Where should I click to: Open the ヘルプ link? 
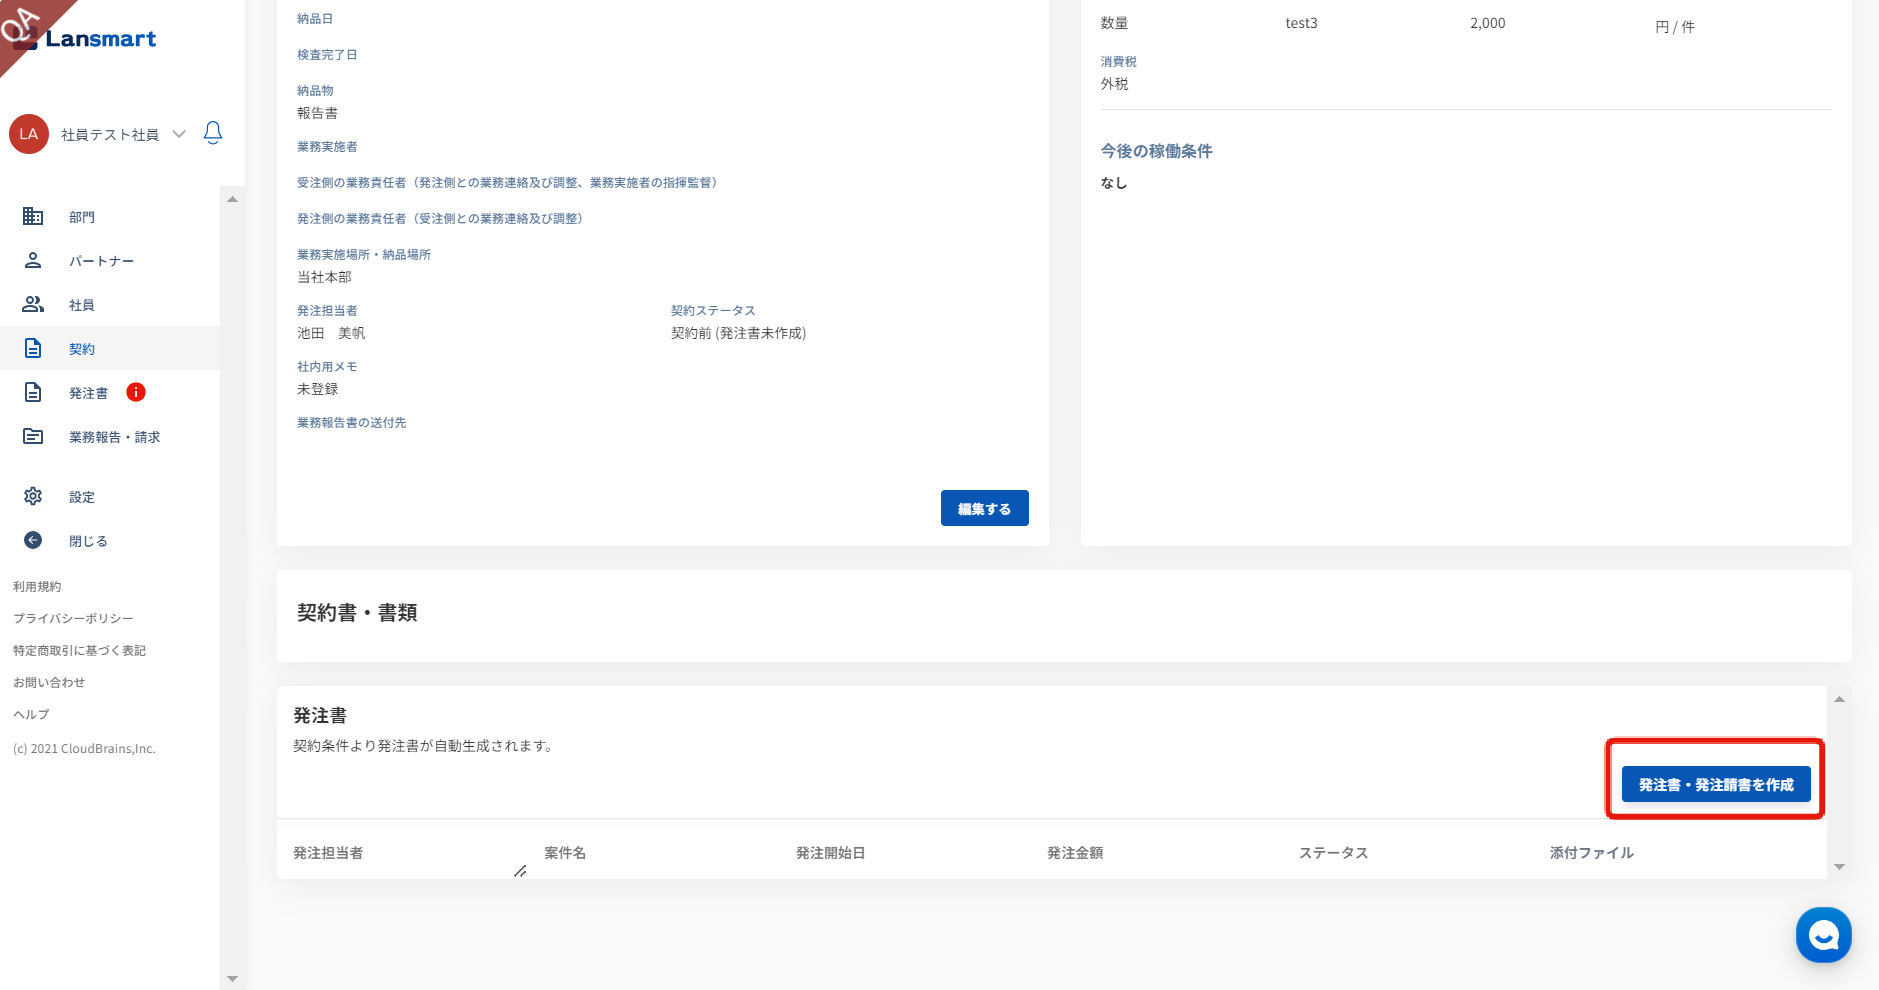pyautogui.click(x=31, y=715)
